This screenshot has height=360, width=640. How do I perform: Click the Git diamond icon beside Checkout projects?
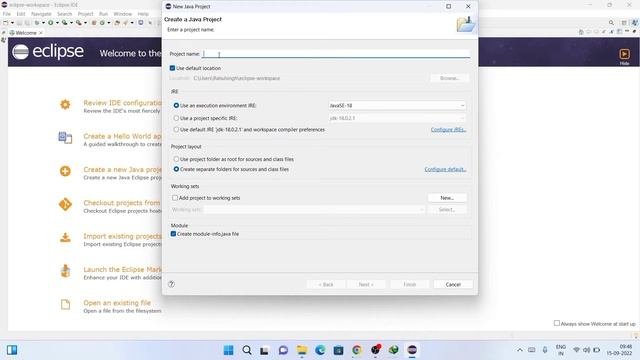coord(65,204)
